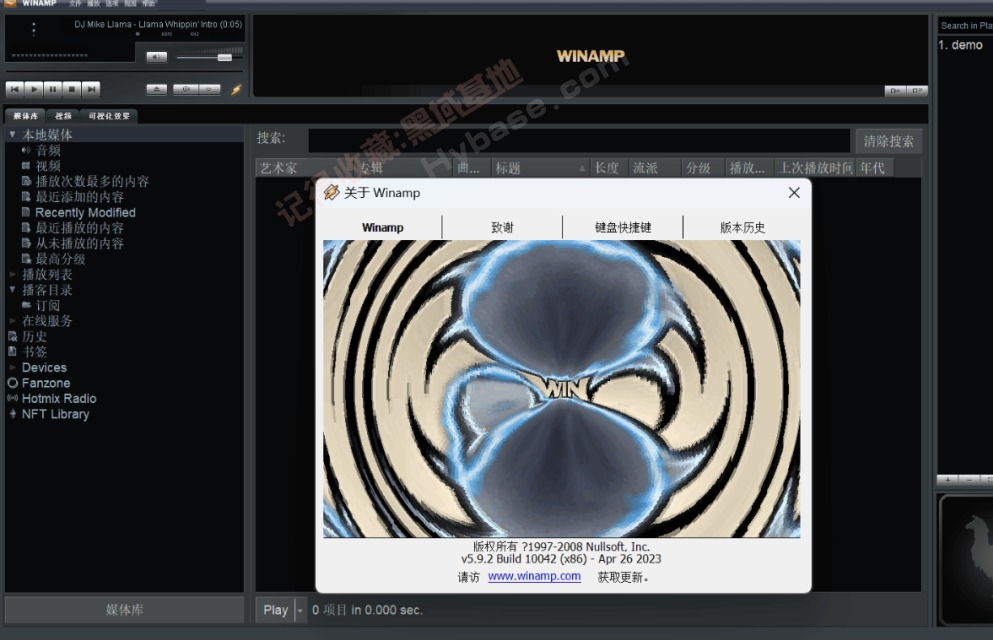Select 最高分级 in the tree
This screenshot has height=640, width=993.
pyautogui.click(x=60, y=259)
